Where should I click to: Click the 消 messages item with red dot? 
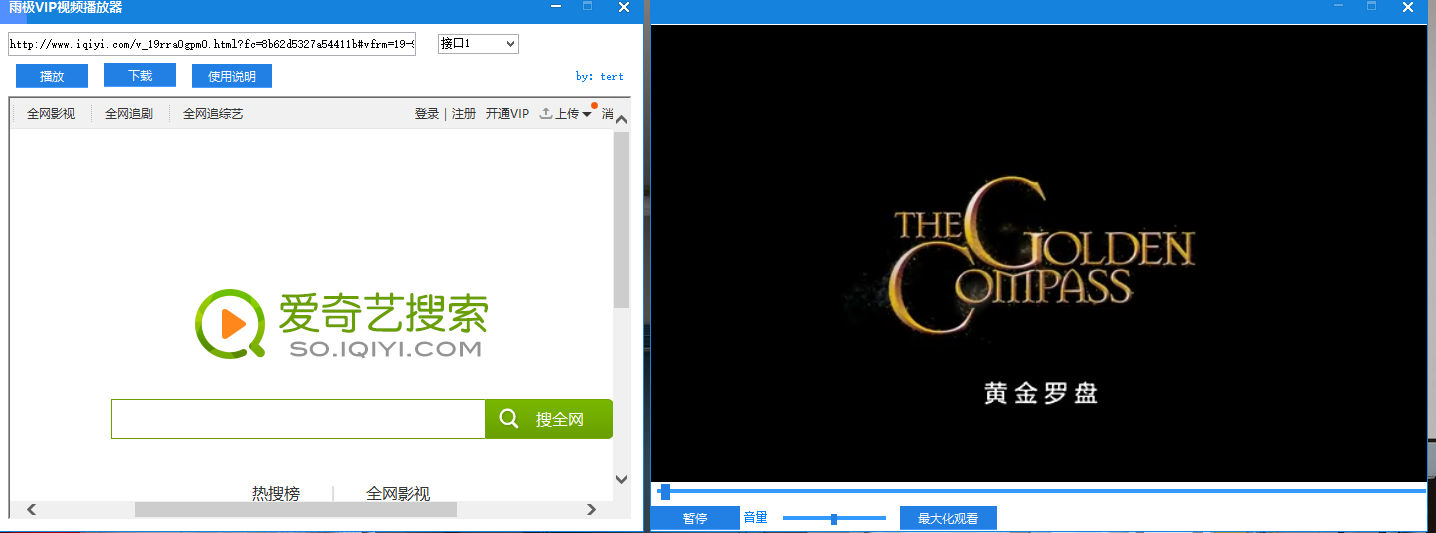[x=607, y=114]
